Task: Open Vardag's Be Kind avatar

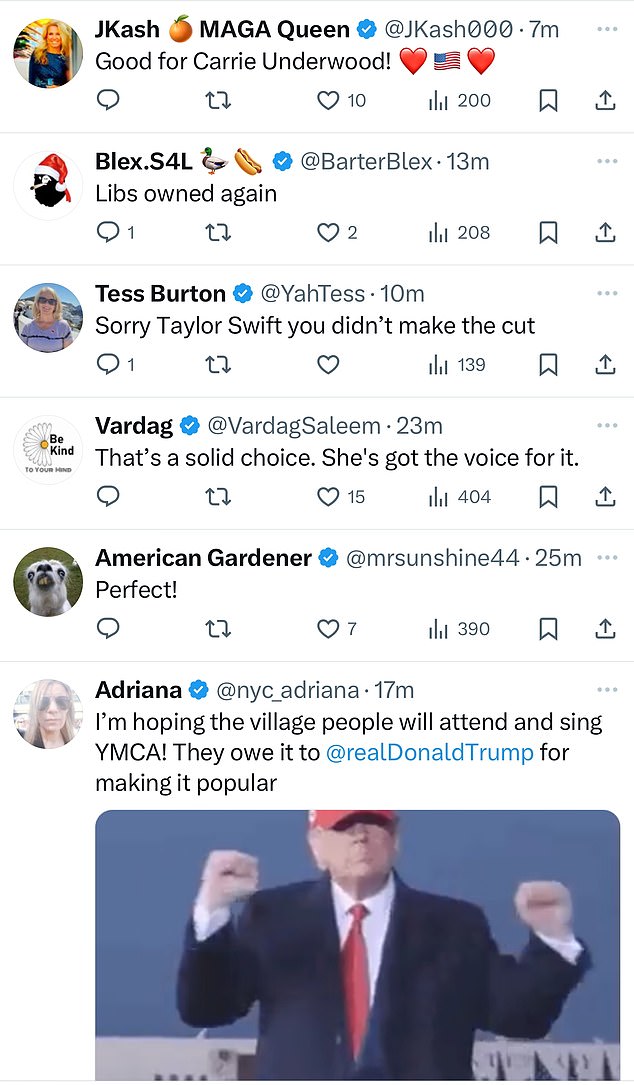Action: 48,450
